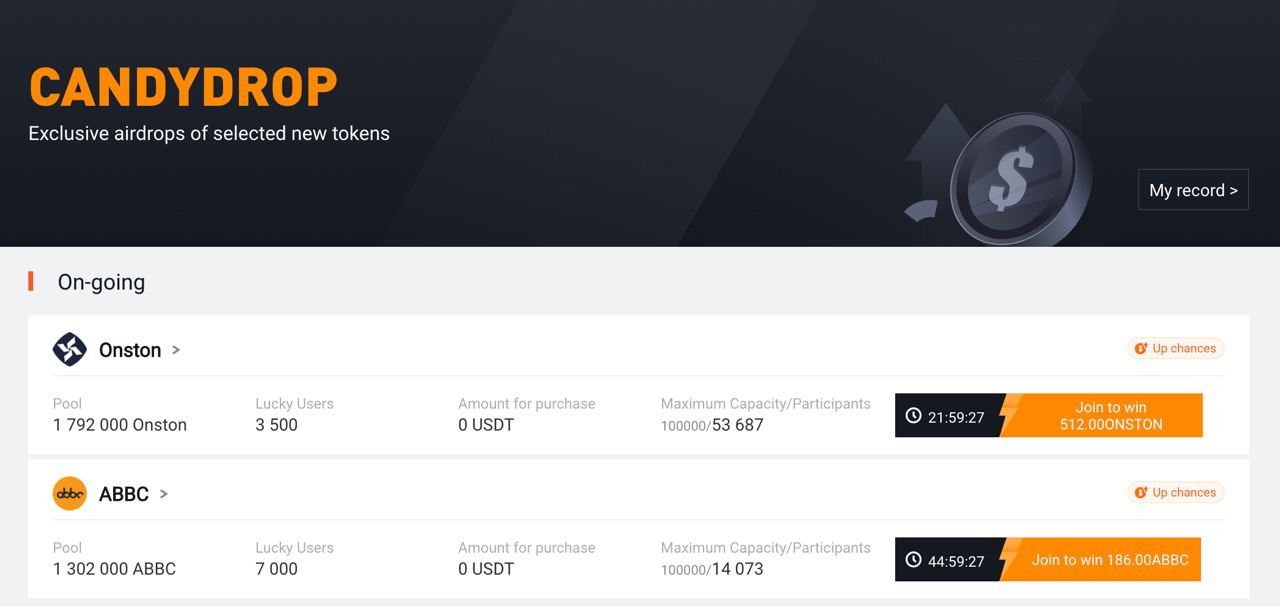Open the ABBC project name link
Viewport: 1280px width, 606px height.
pyautogui.click(x=124, y=494)
